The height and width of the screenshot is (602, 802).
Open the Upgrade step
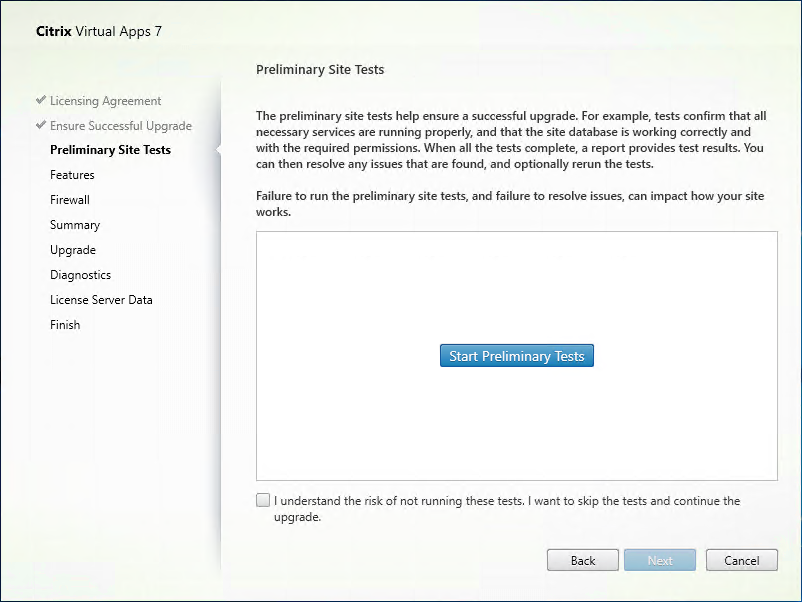point(73,250)
